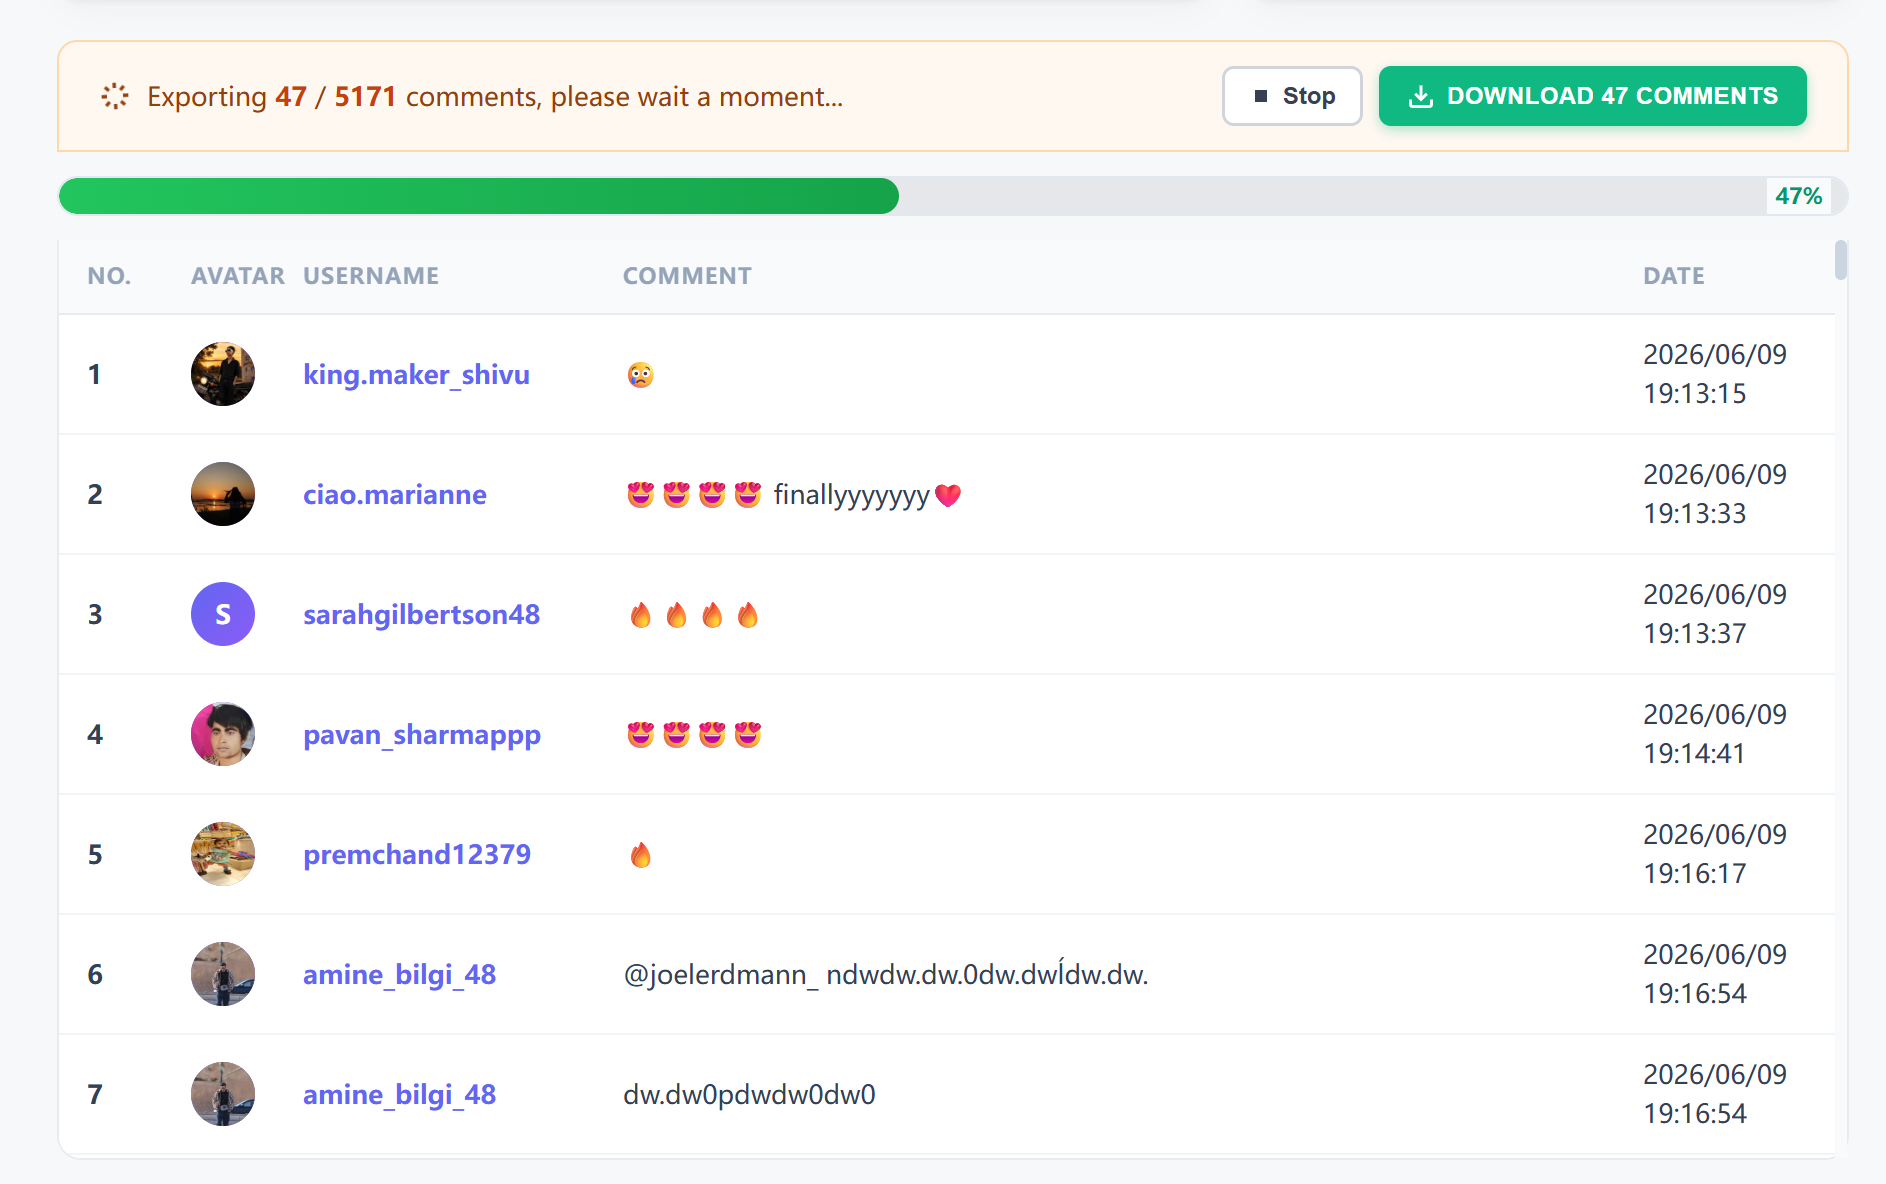
Task: Click date 2026/06/09 19:14:41
Action: tap(1715, 734)
